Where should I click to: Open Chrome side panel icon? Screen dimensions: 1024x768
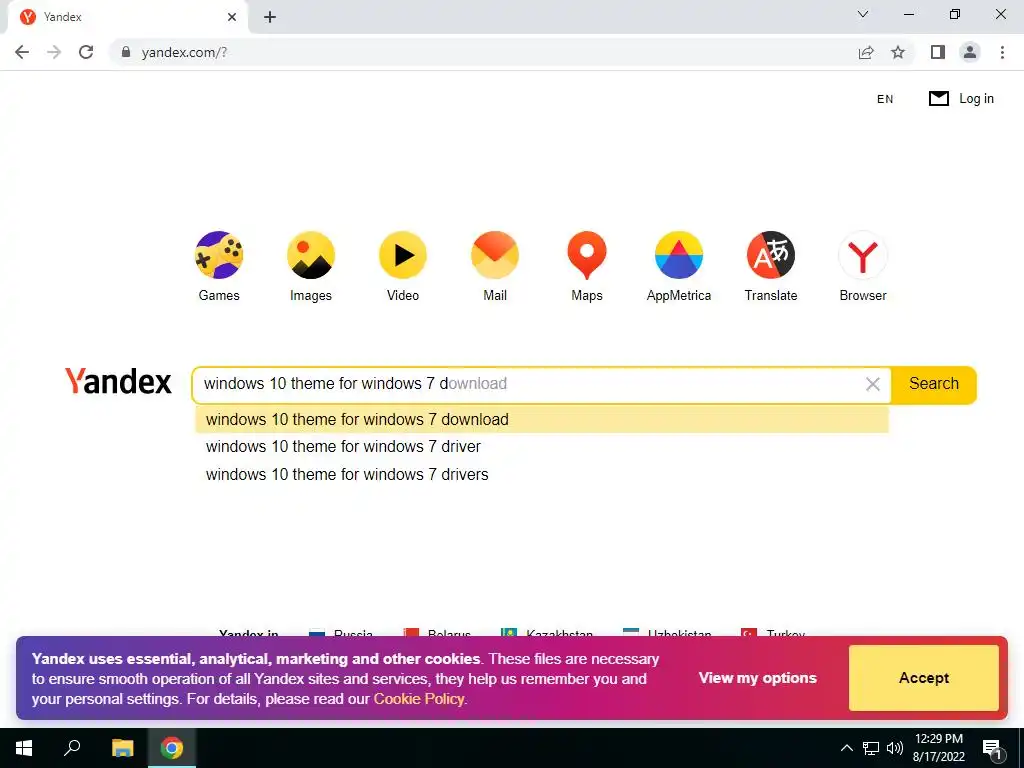point(938,52)
